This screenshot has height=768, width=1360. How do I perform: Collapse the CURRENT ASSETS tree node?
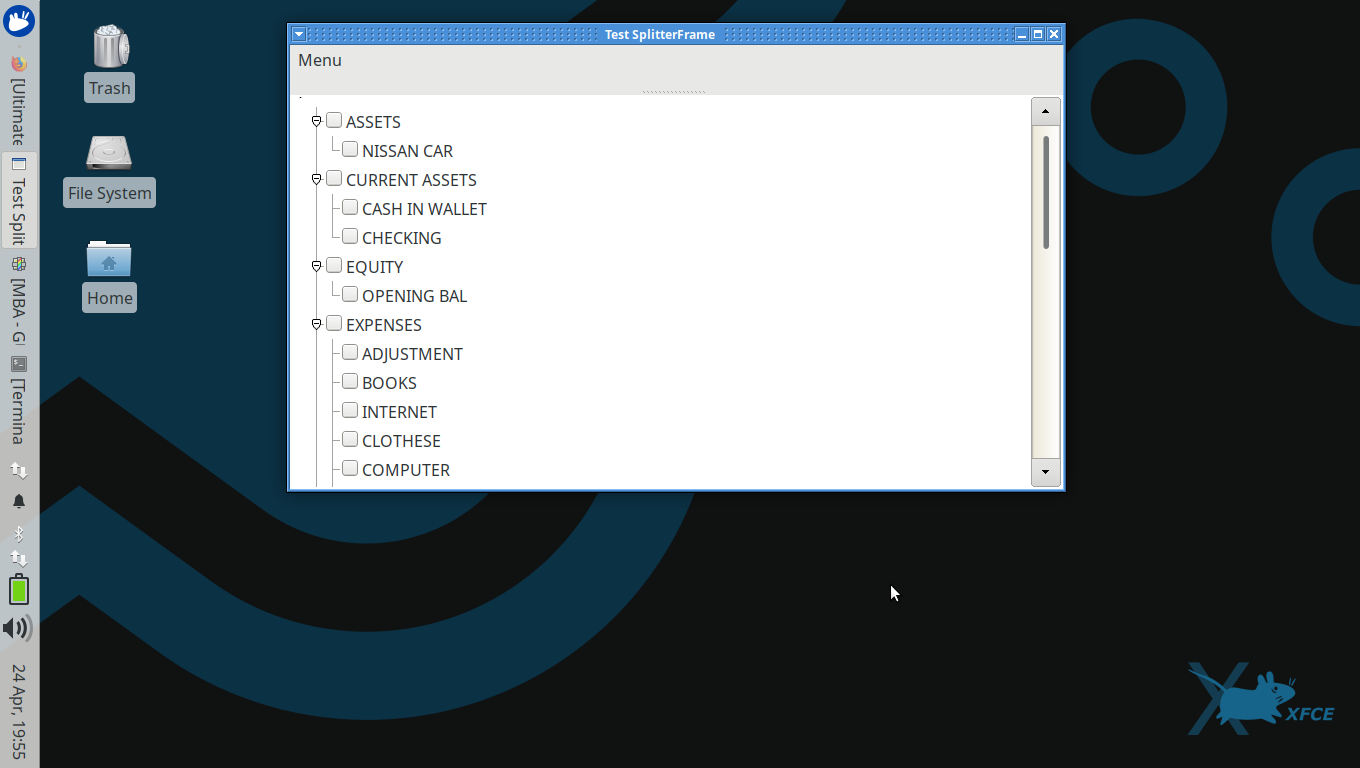316,179
